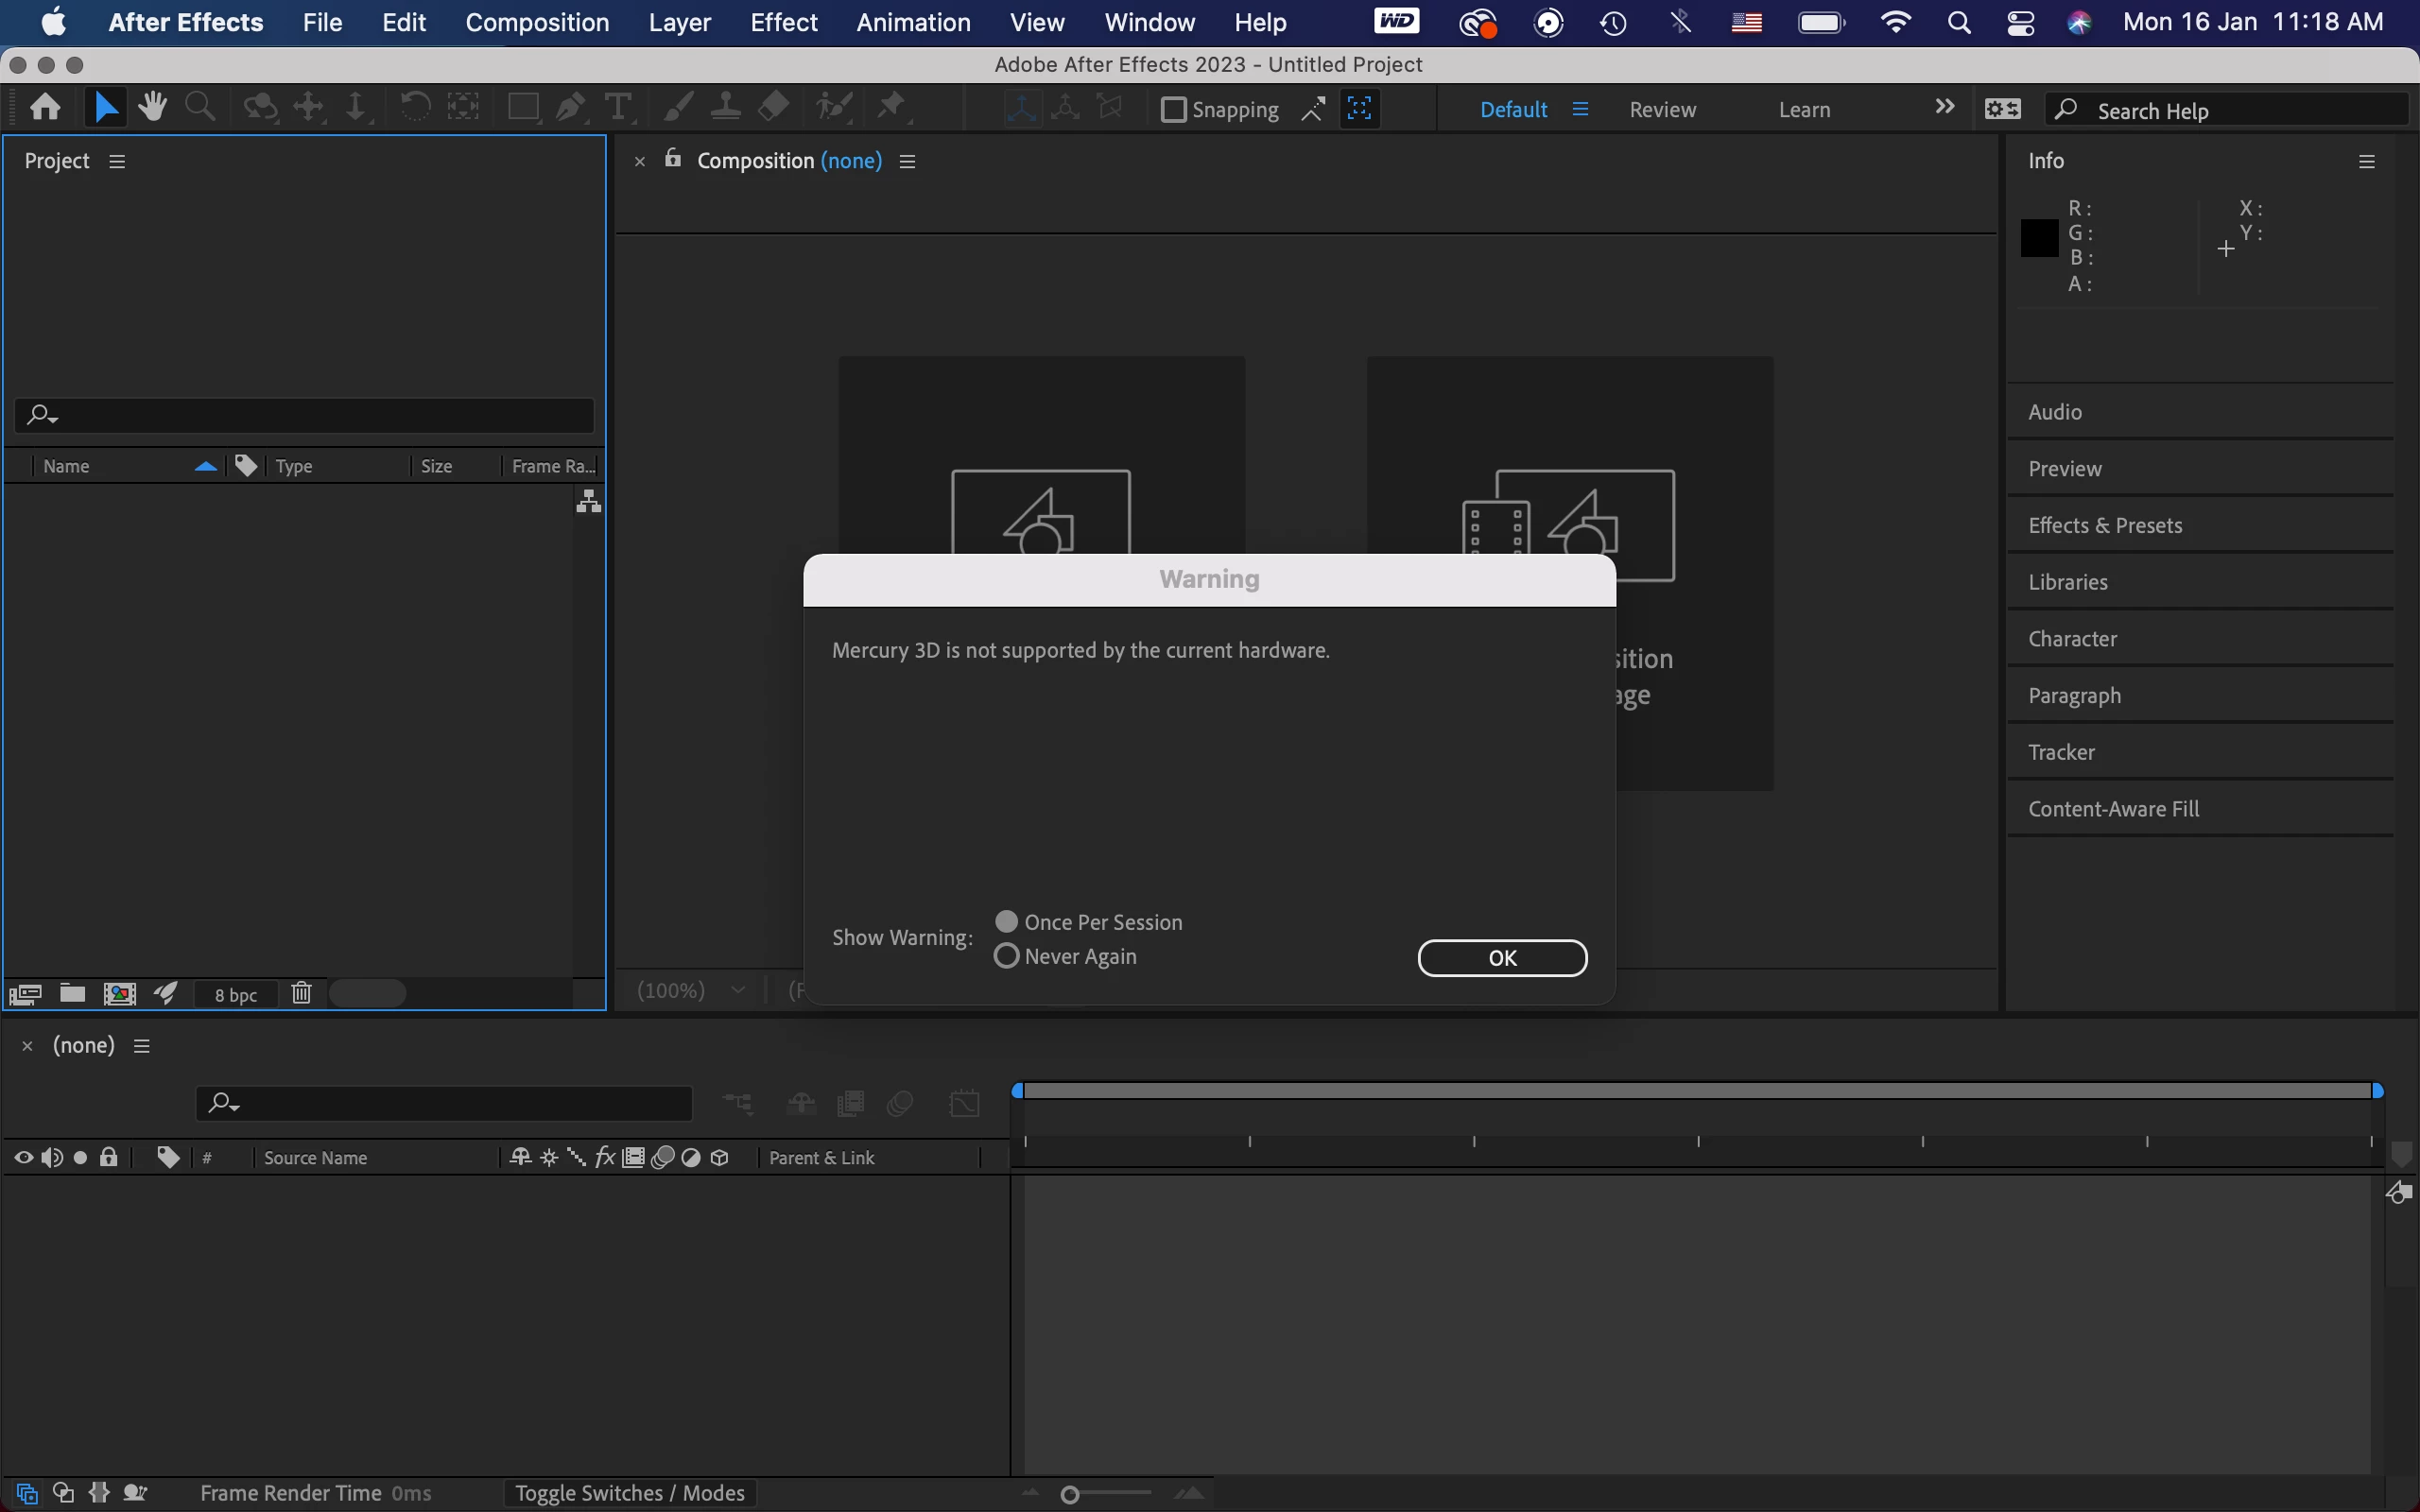The image size is (2420, 1512).
Task: Select the Hand tool
Action: point(152,107)
